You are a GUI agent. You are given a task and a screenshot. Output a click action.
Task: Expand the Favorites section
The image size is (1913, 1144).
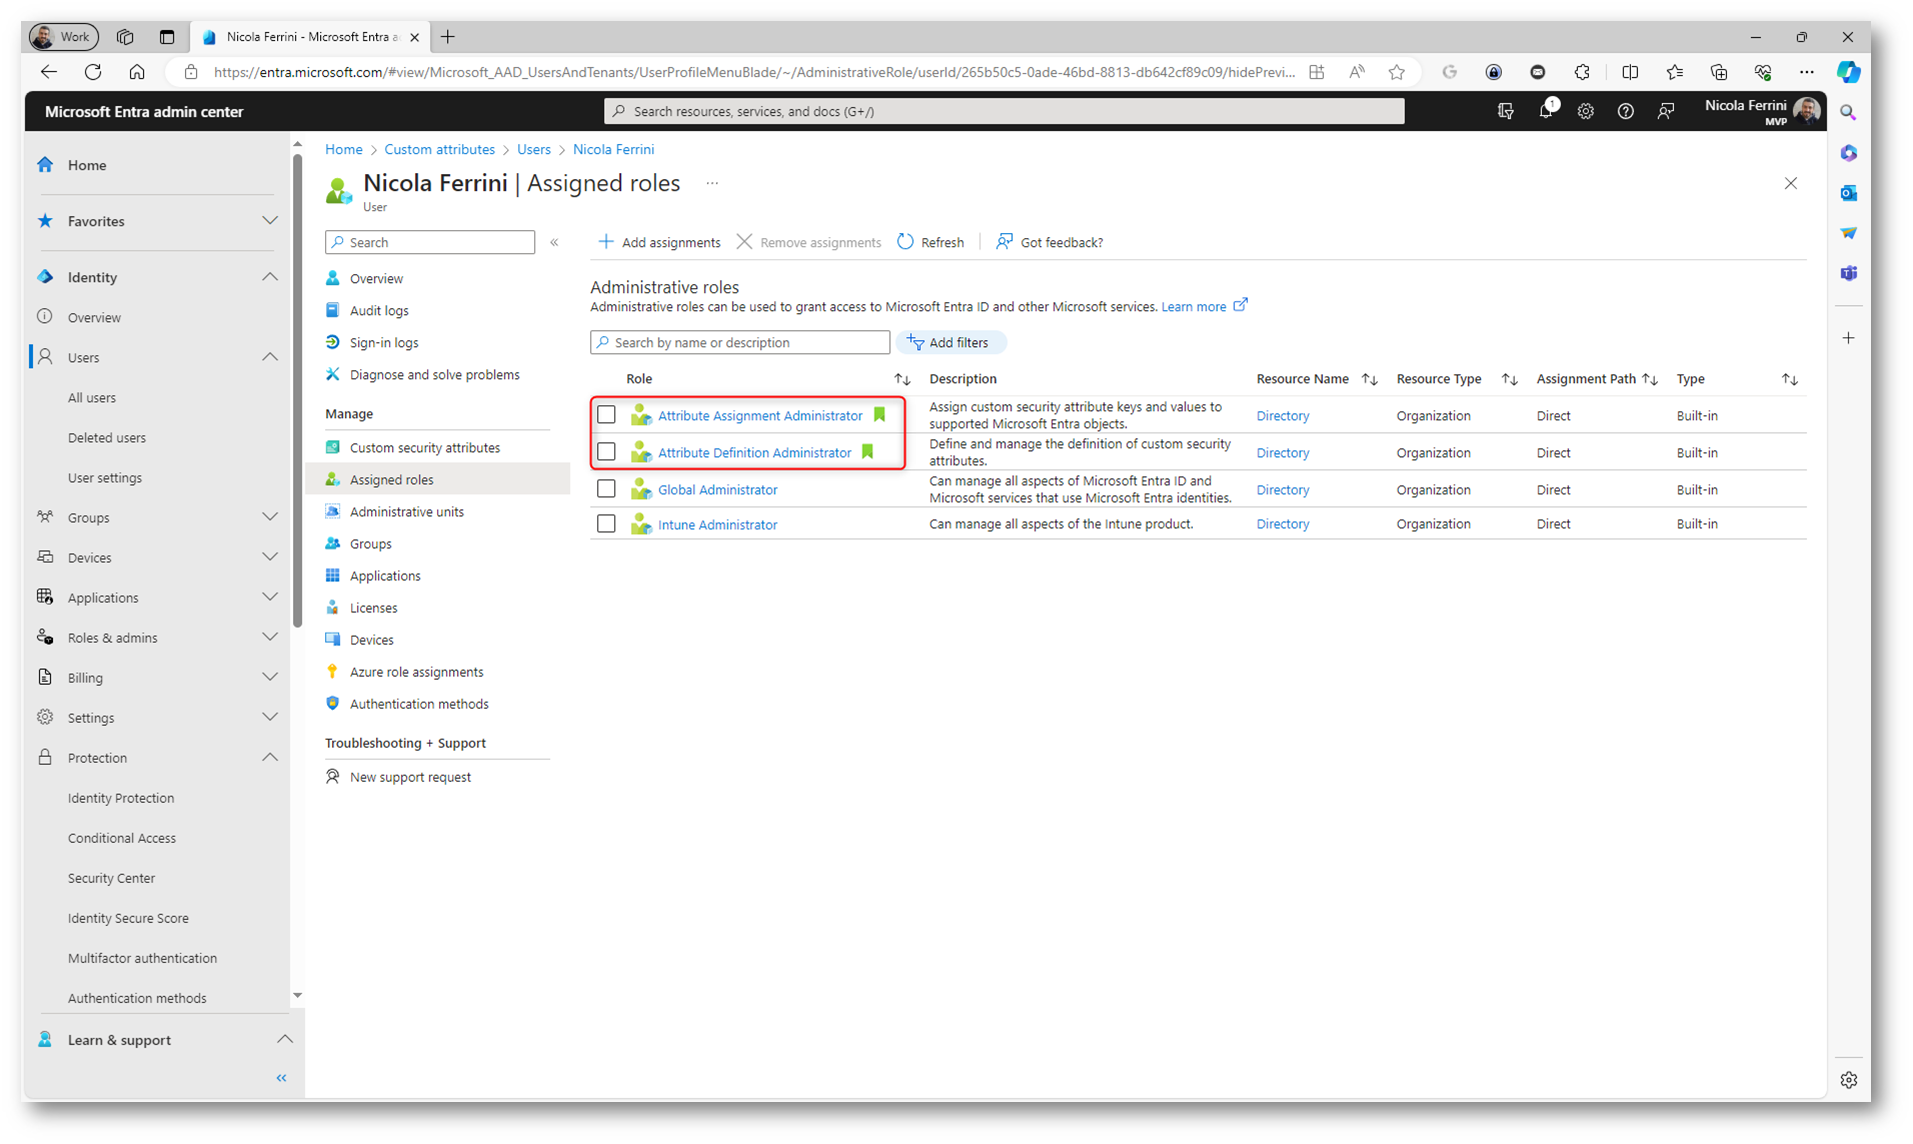point(270,221)
